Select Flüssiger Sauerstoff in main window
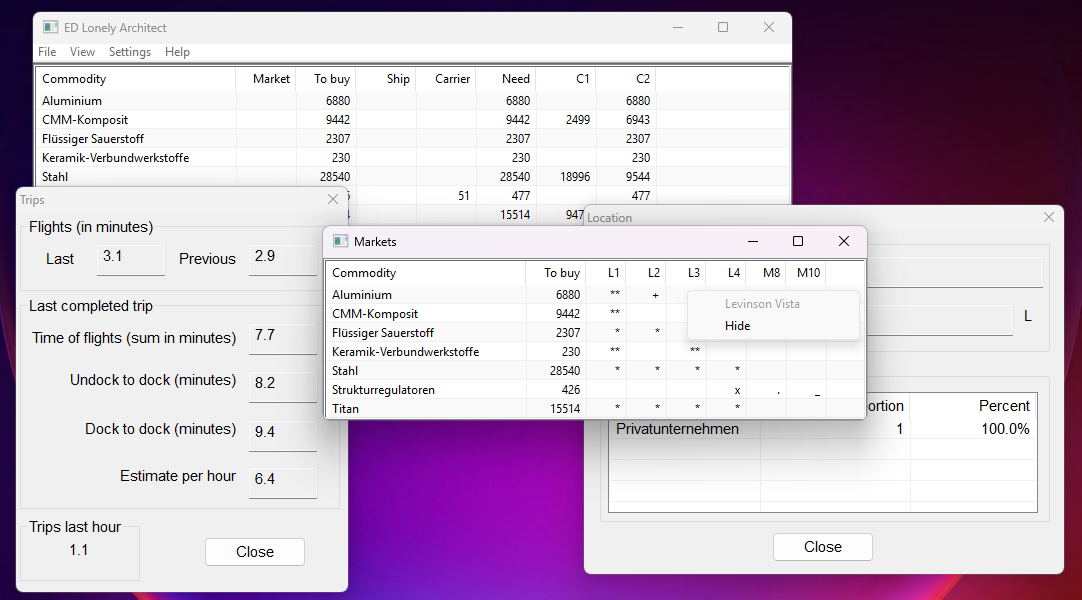 (x=413, y=139)
